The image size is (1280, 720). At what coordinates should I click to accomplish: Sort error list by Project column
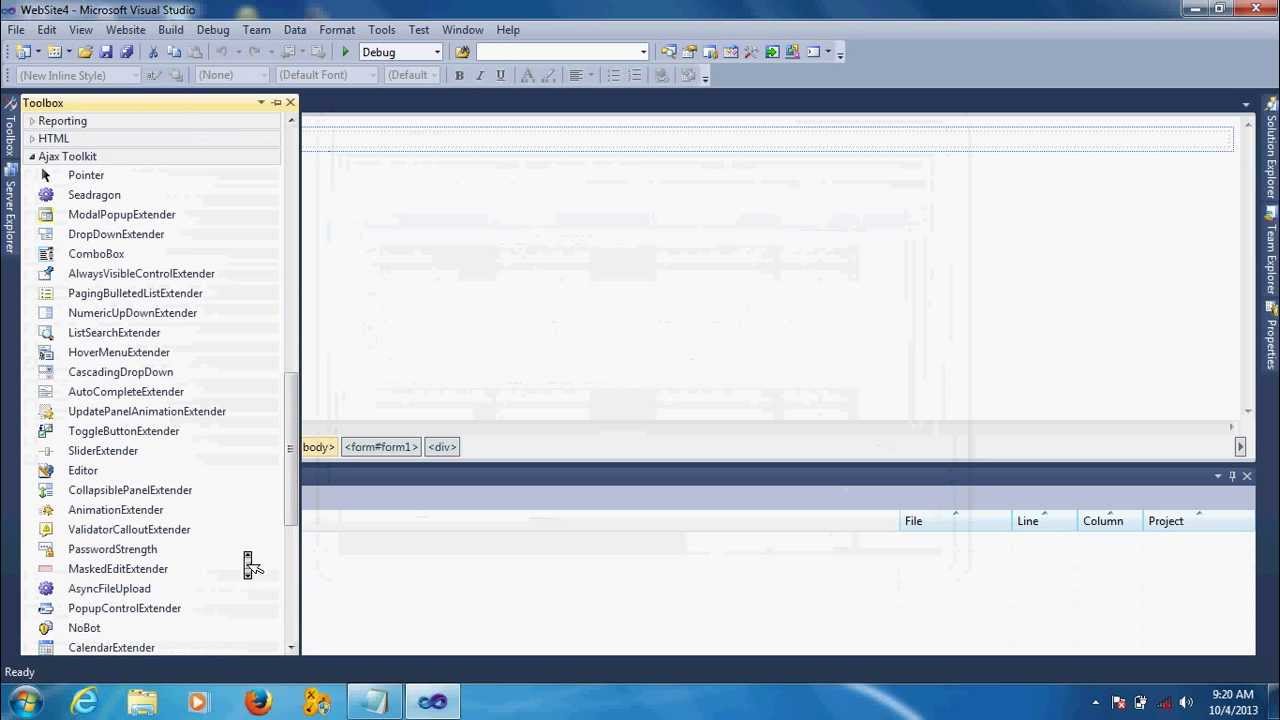point(1199,521)
